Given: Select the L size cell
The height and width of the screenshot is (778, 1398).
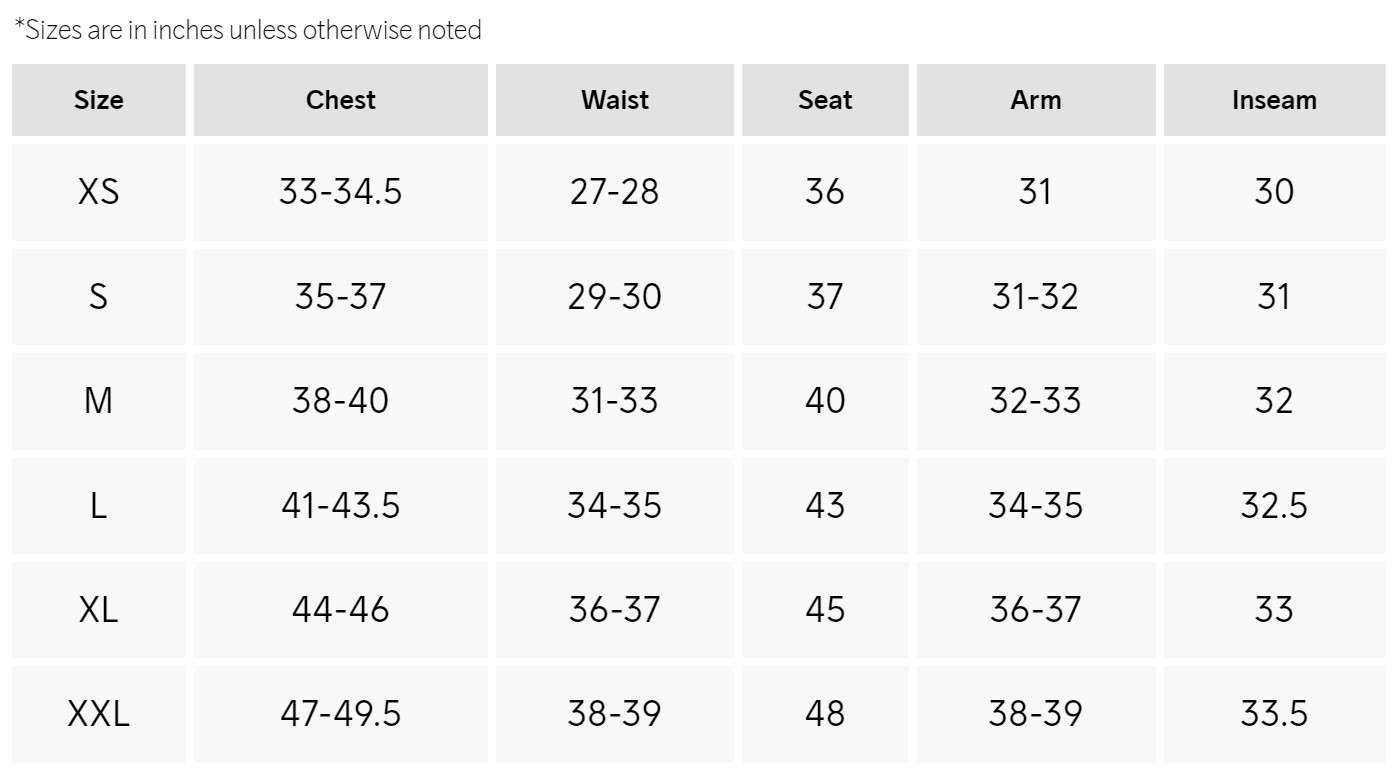Looking at the screenshot, I should click(99, 505).
